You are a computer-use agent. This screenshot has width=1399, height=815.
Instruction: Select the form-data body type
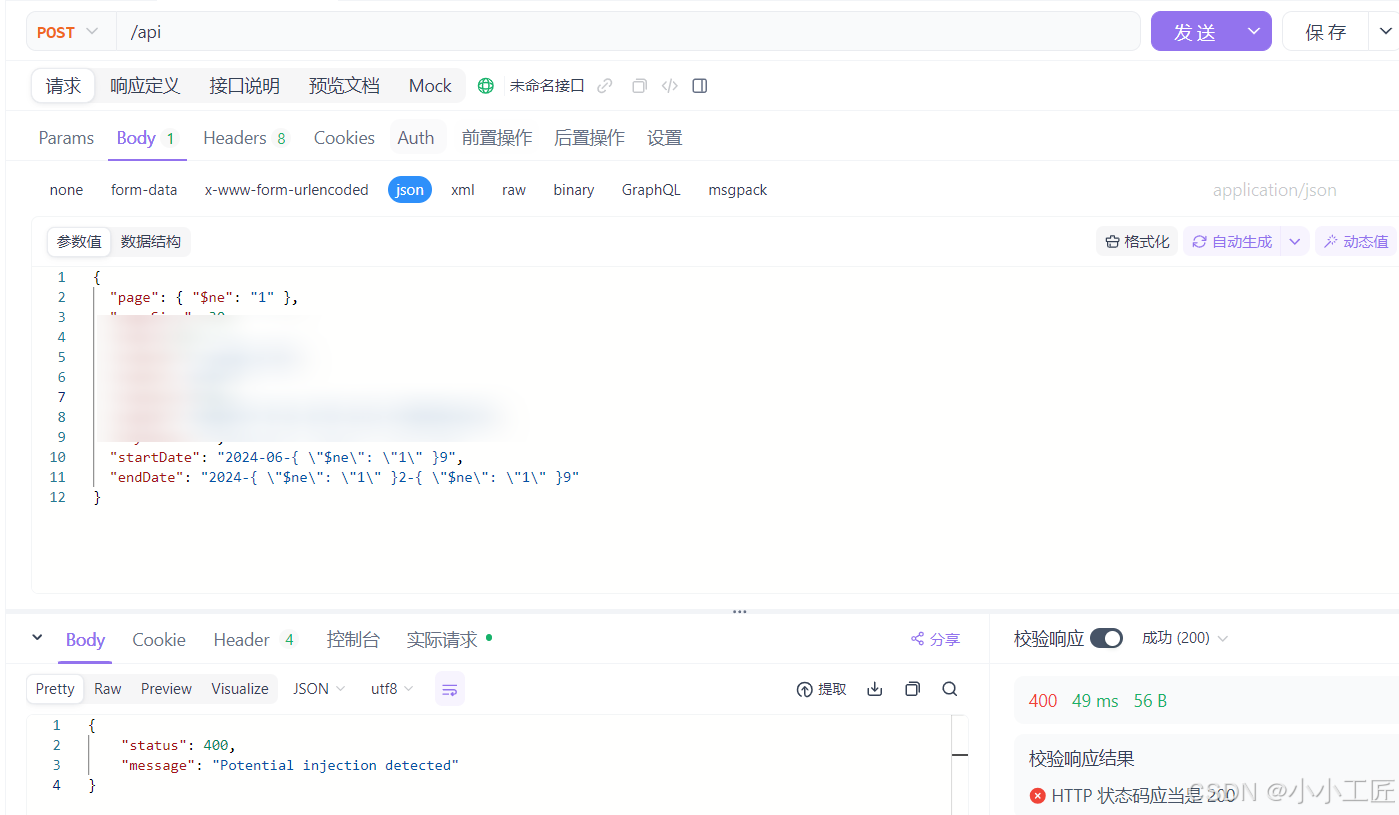[144, 190]
